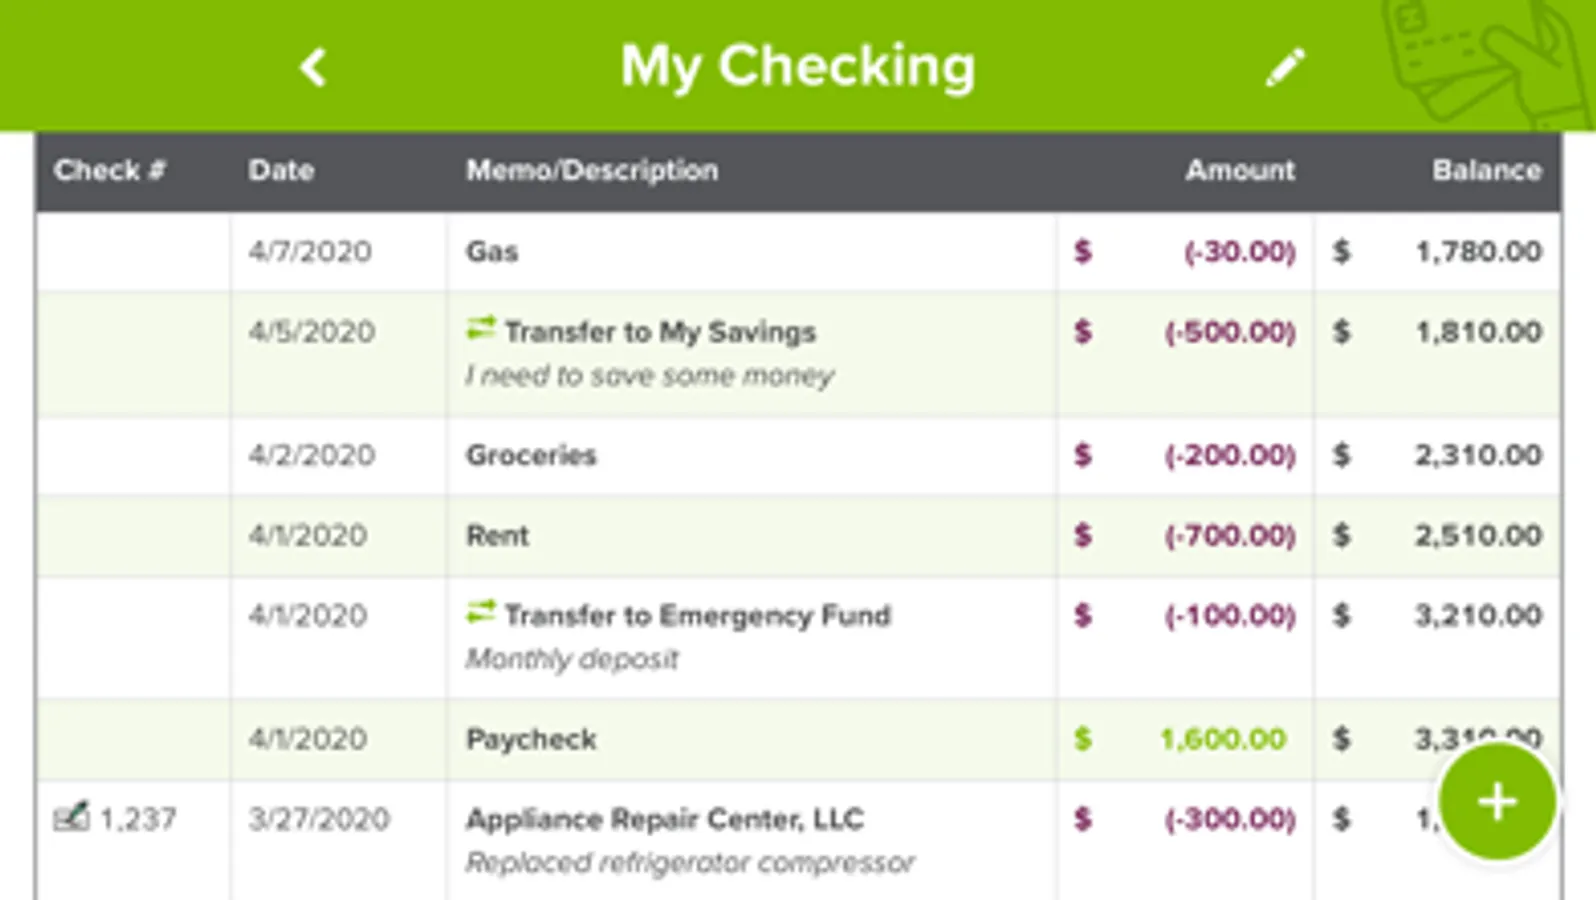The image size is (1596, 900).
Task: Click the Paycheck amount of 1,600.00
Action: point(1222,738)
